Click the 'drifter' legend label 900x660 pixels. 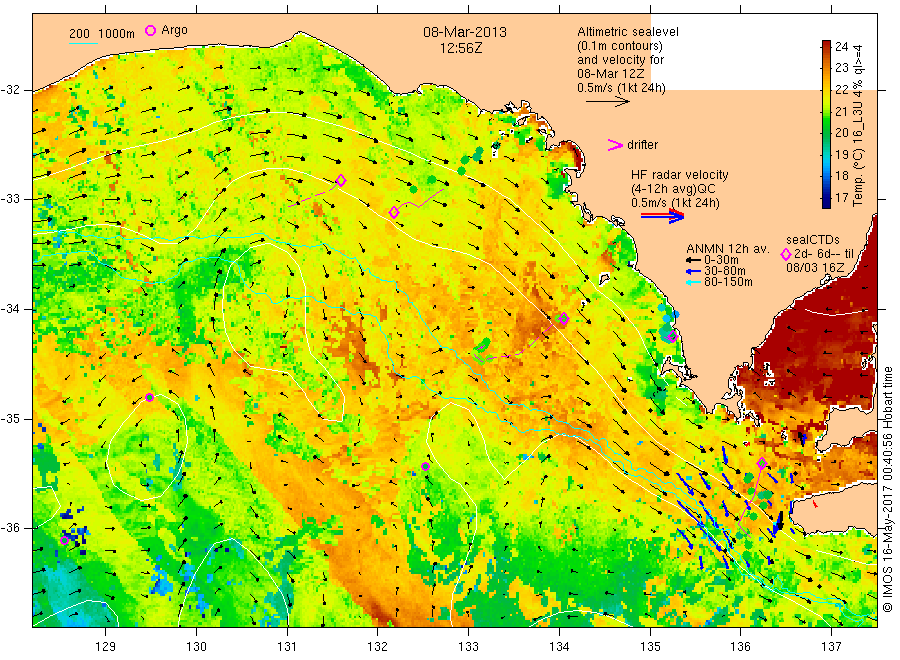coord(642,145)
